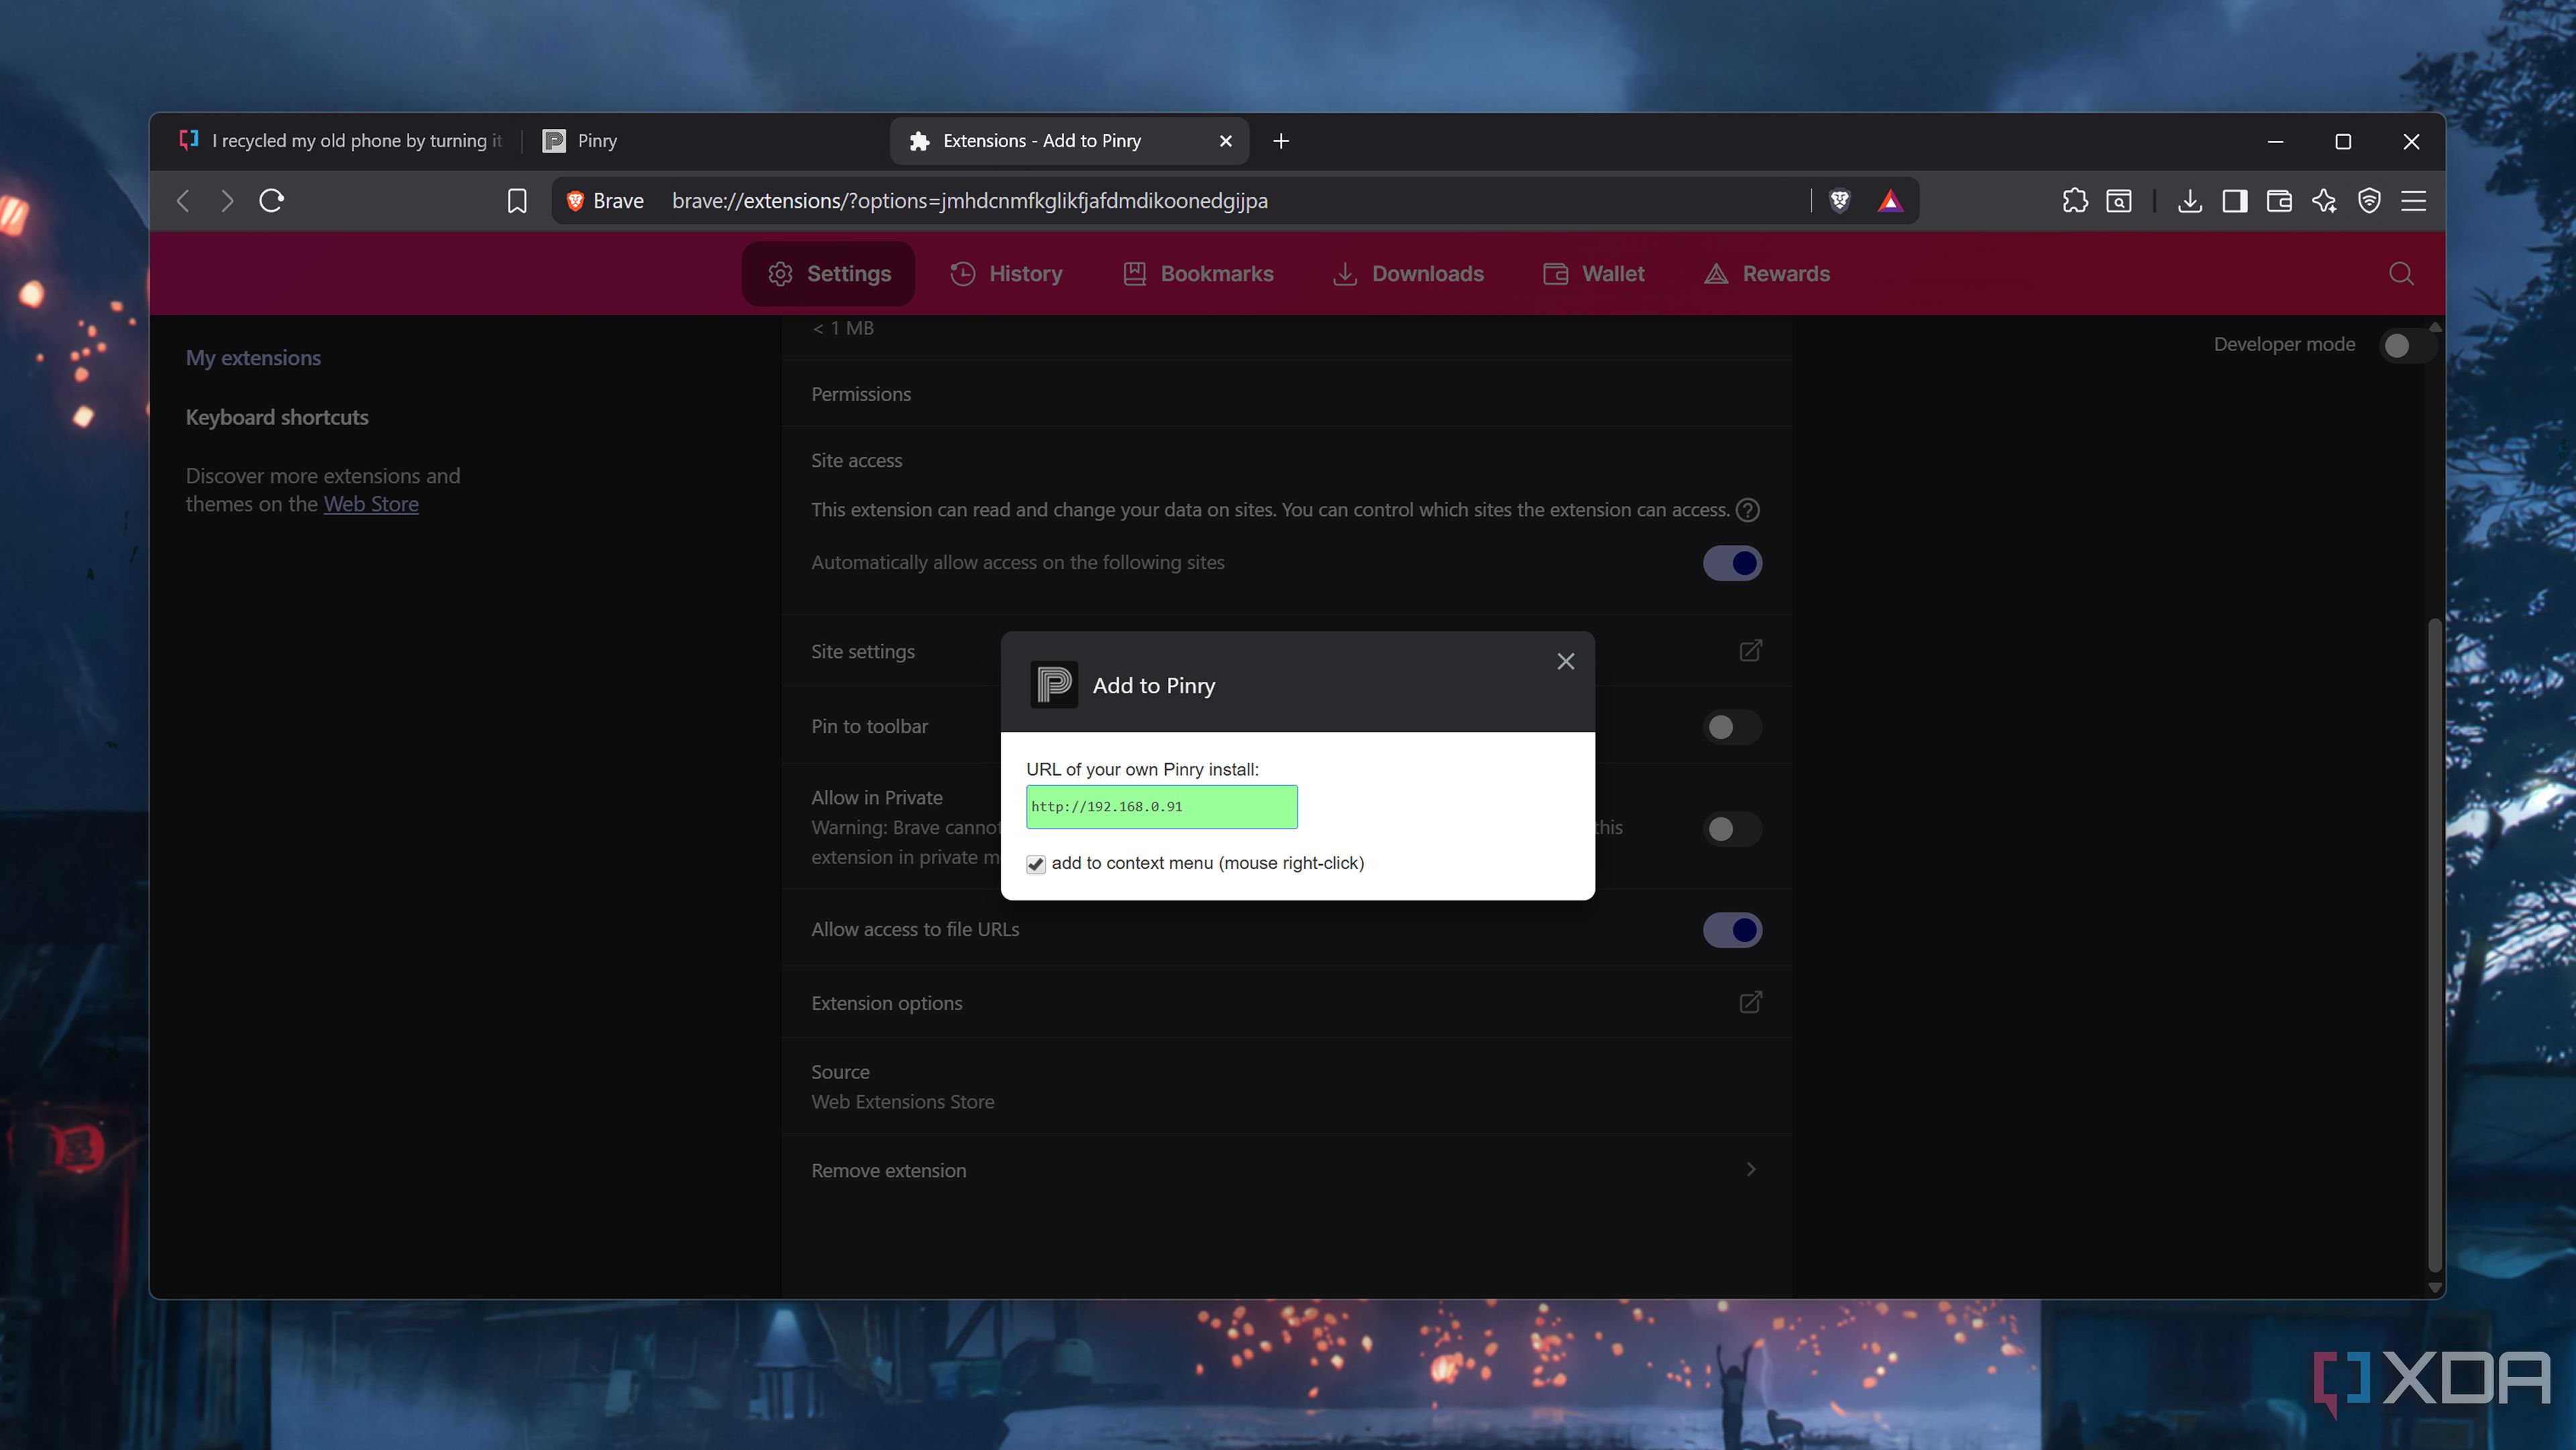Click the Pinry logo in the dialog header
The width and height of the screenshot is (2576, 1450).
[x=1054, y=685]
